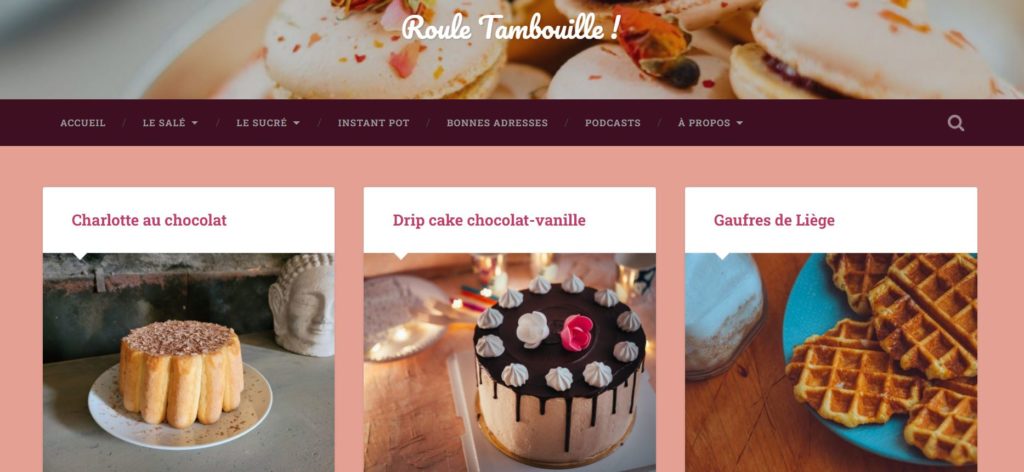Open the search magnifier icon
The image size is (1024, 472).
point(955,123)
